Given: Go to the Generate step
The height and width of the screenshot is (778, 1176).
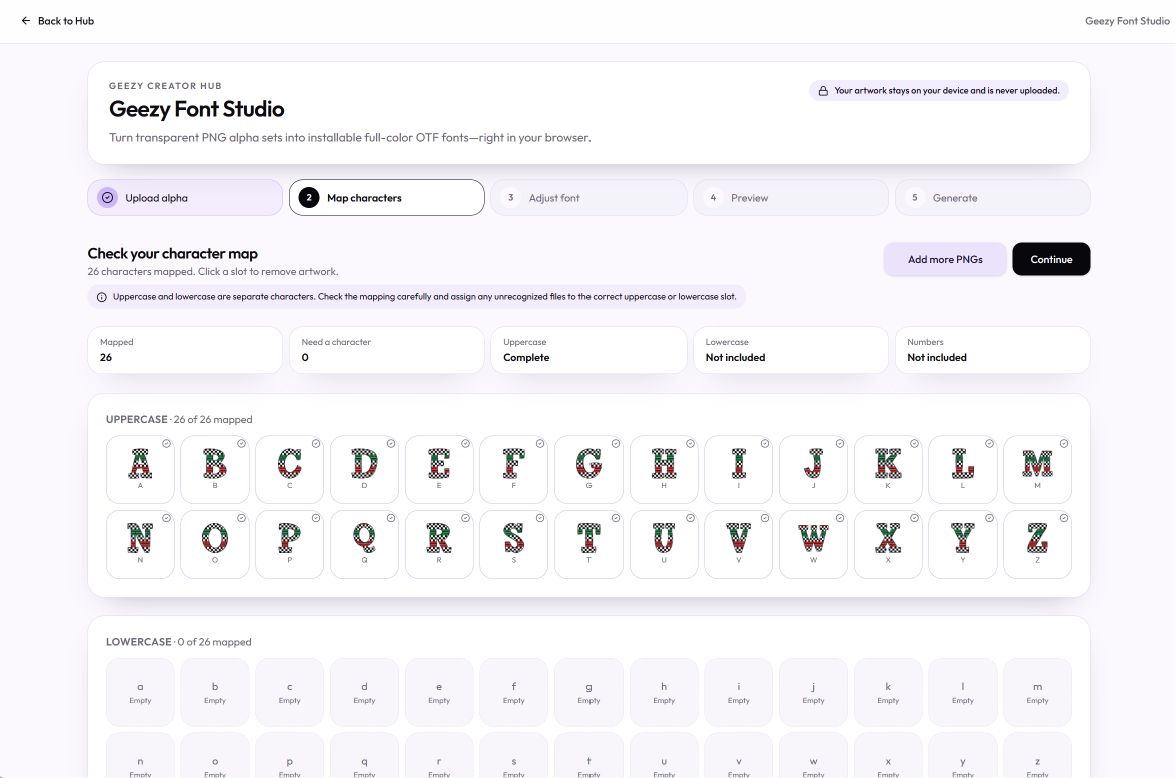Looking at the screenshot, I should 992,198.
